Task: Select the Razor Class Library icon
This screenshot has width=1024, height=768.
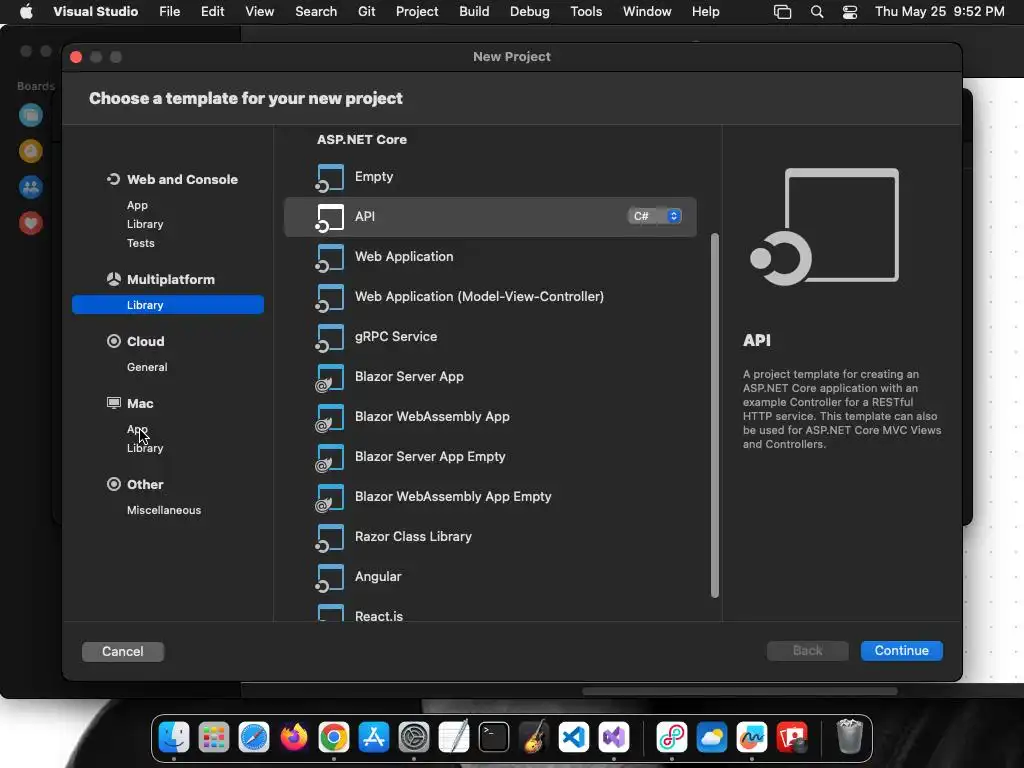Action: pos(330,537)
